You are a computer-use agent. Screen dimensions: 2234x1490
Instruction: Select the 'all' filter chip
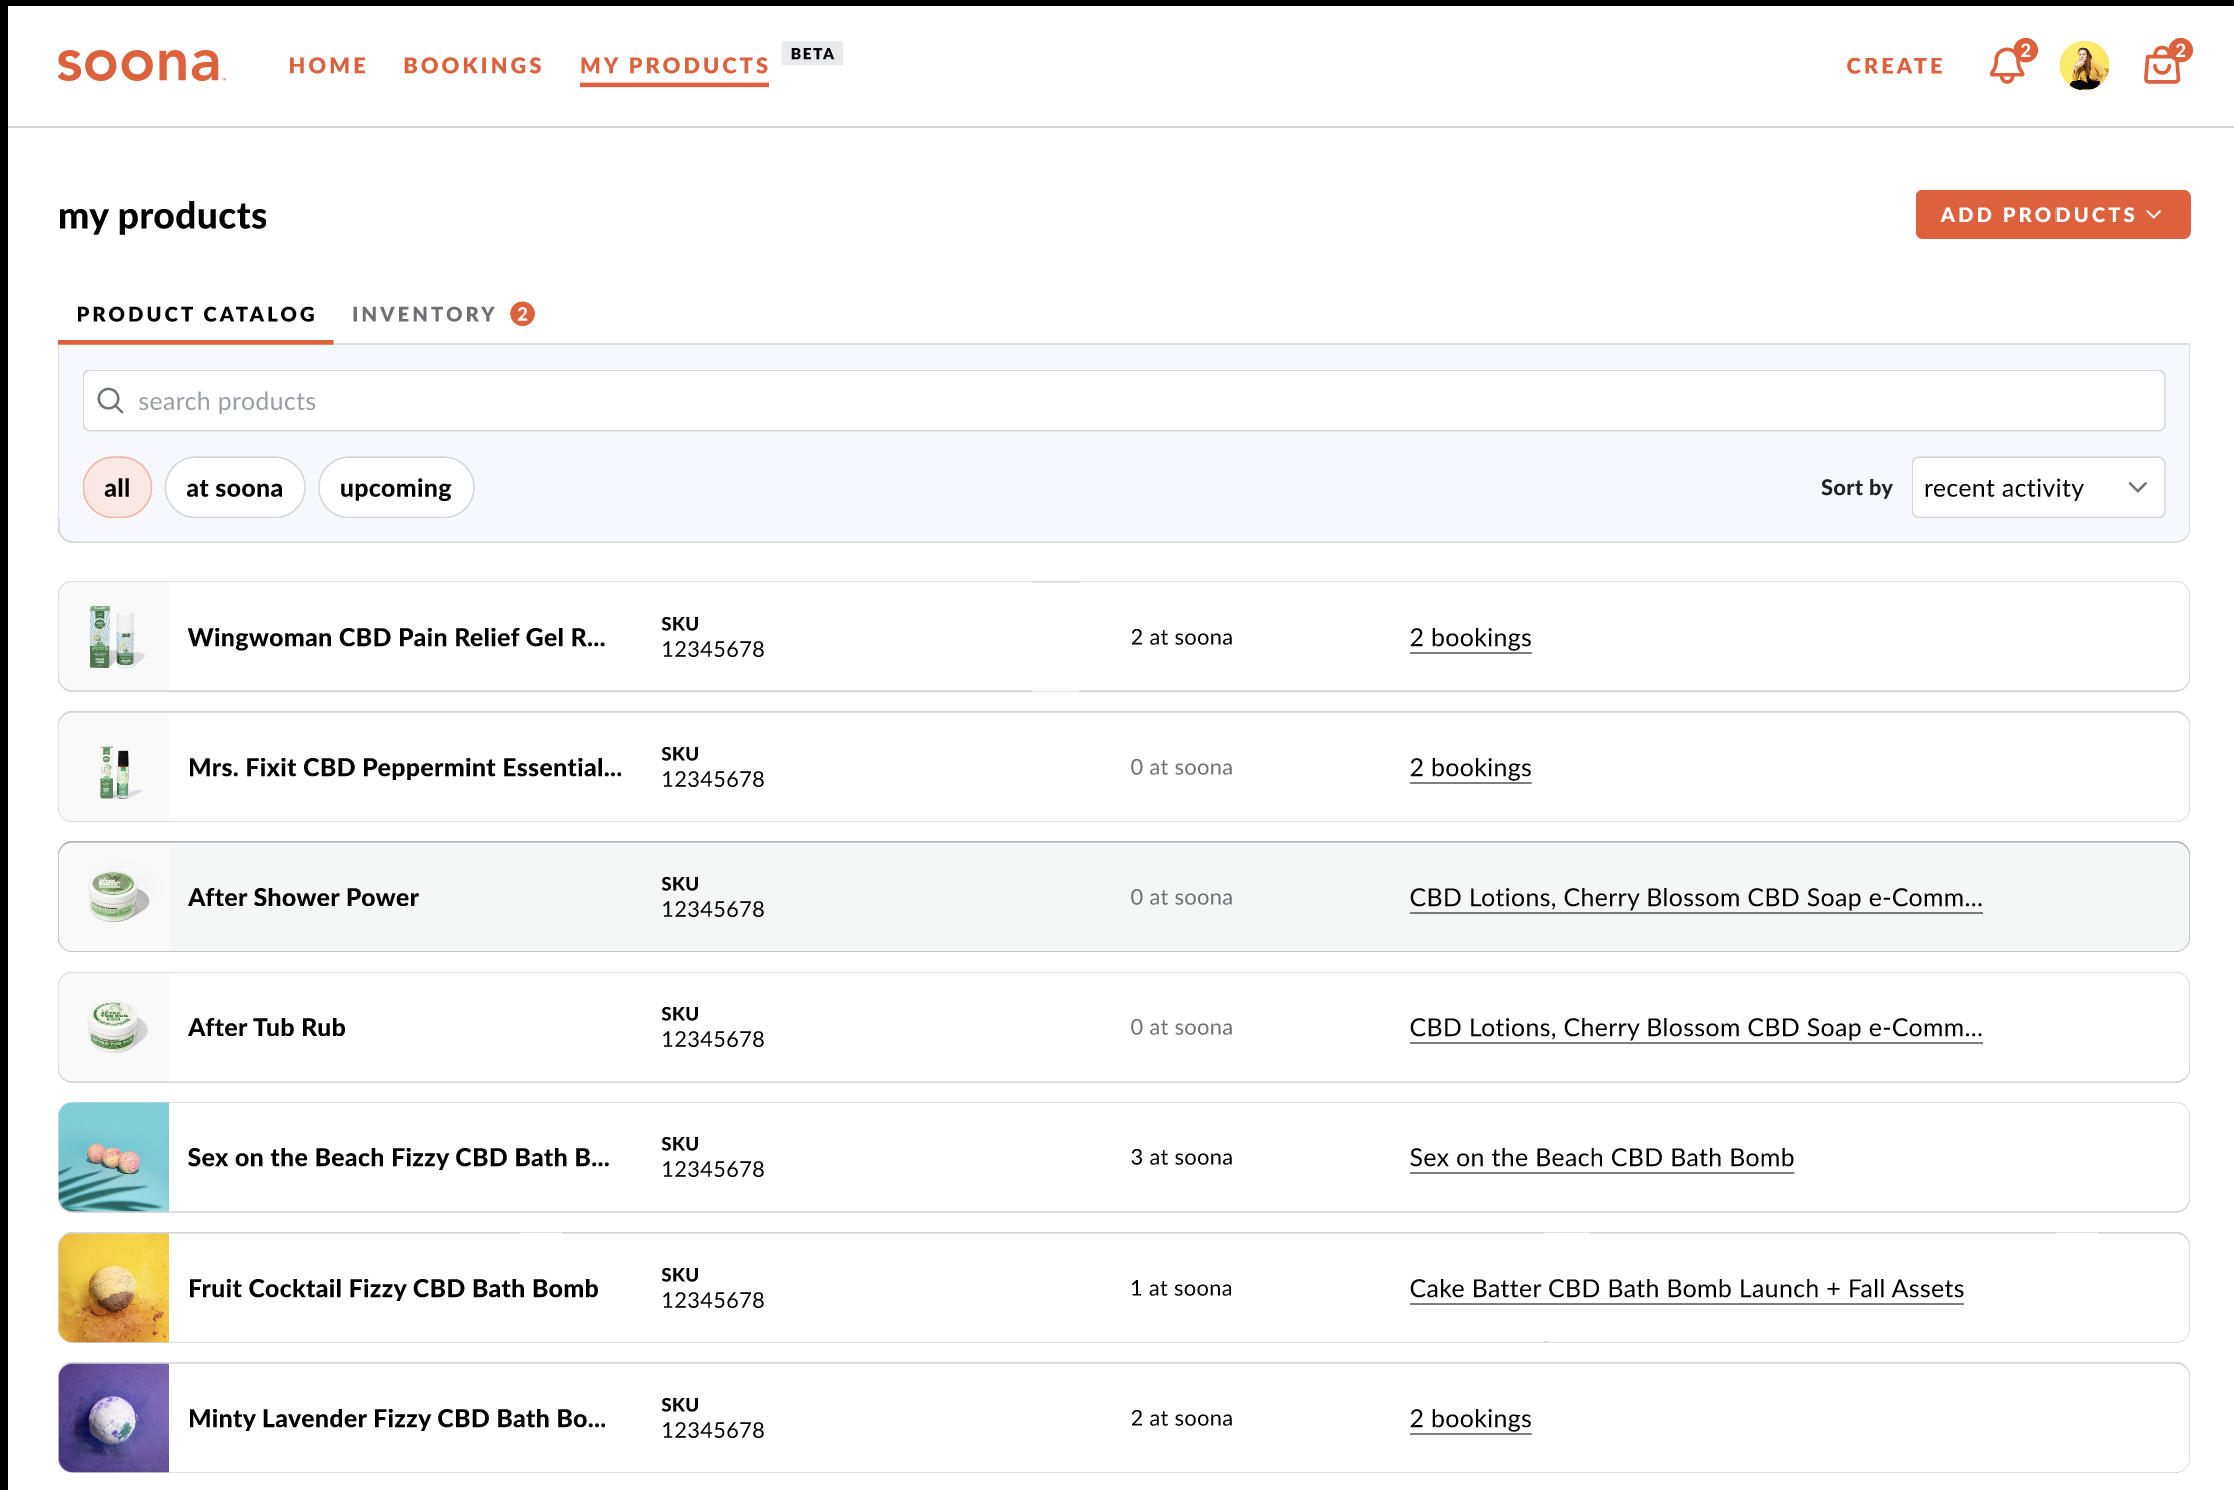(117, 488)
